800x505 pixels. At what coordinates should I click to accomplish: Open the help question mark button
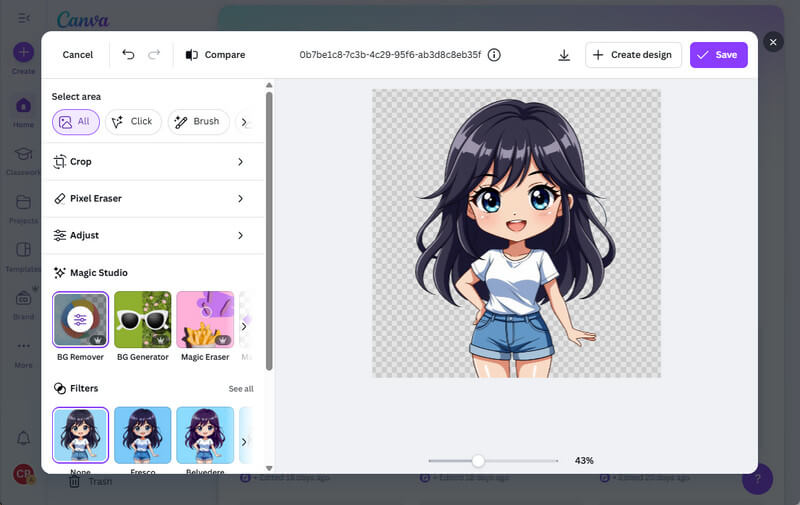click(757, 478)
